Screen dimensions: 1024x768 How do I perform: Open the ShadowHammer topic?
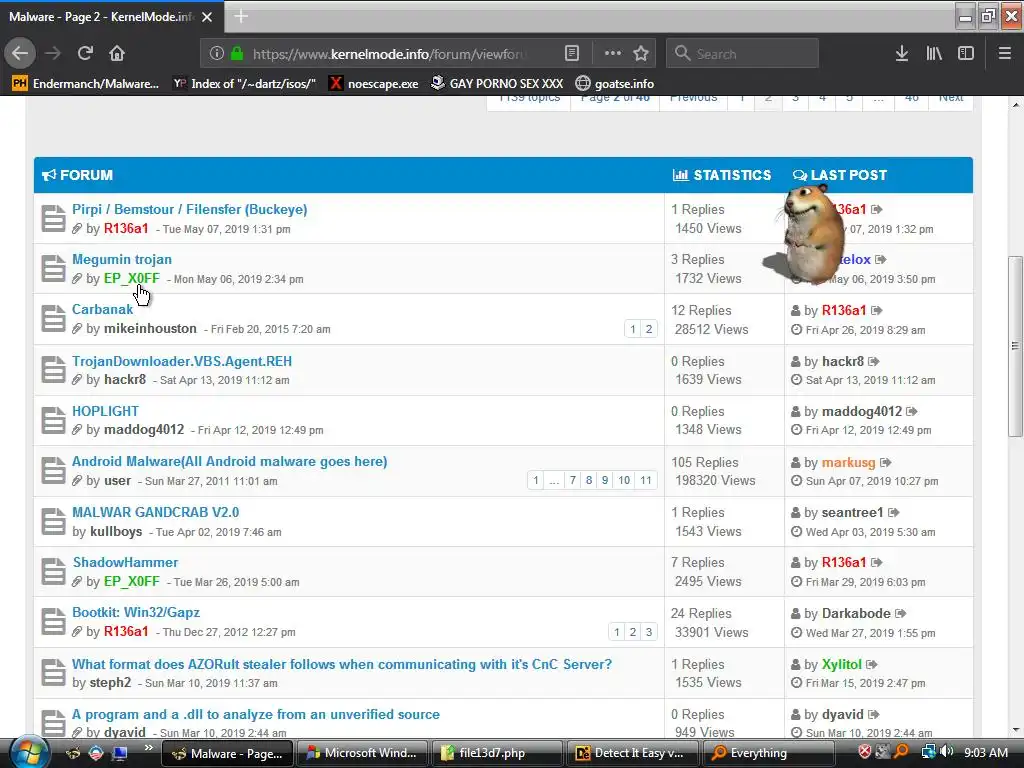(125, 562)
